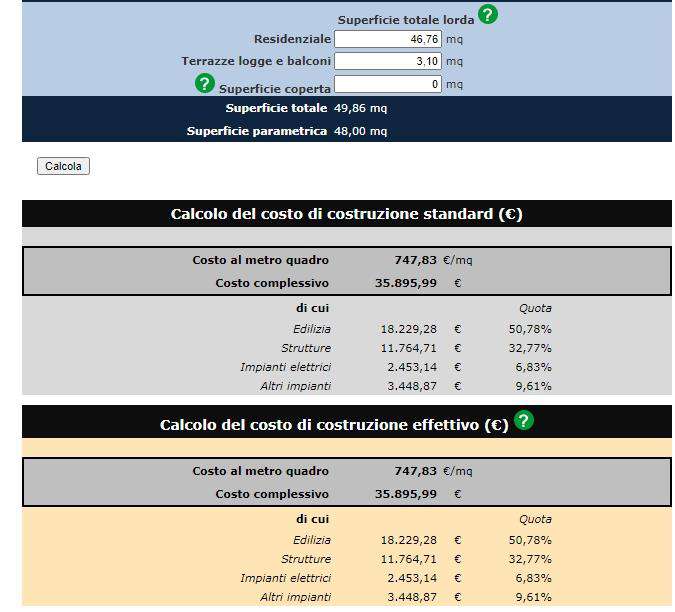Click the Terrazze logge e balconi input
The width and height of the screenshot is (675, 612).
pos(388,61)
